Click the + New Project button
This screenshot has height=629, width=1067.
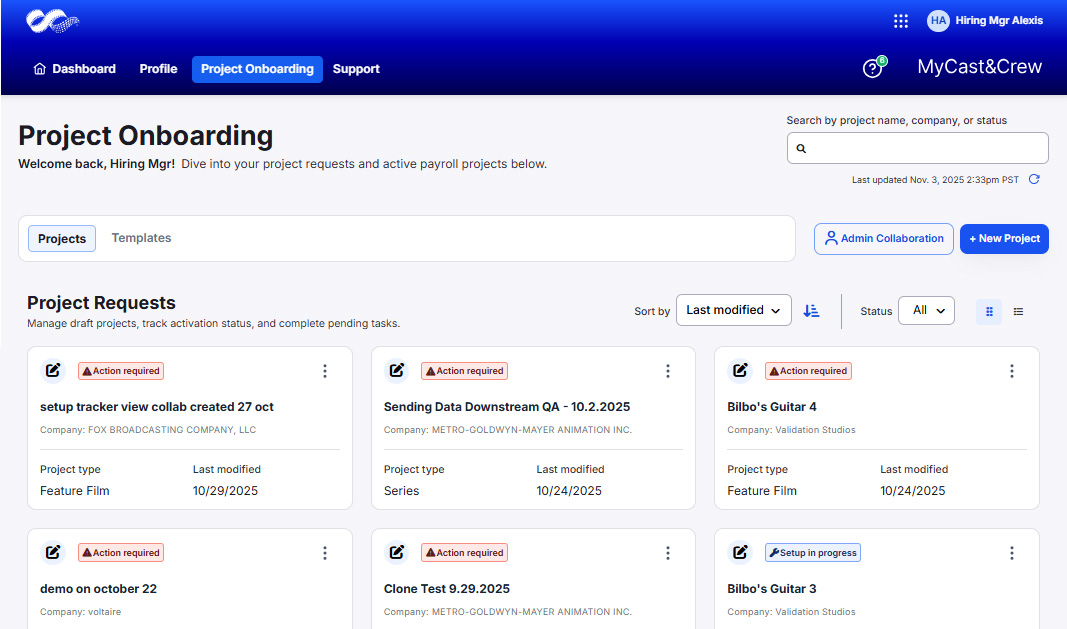(x=1004, y=239)
